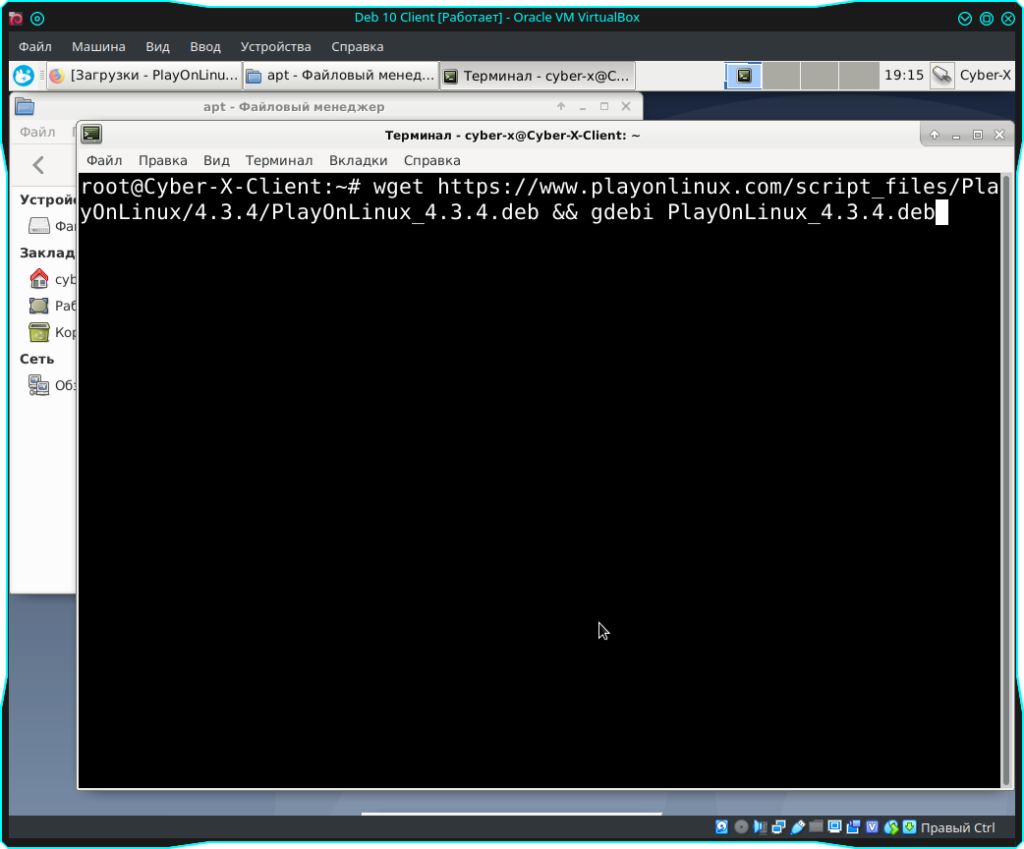Open the Файл menu in the terminal

[x=104, y=161]
